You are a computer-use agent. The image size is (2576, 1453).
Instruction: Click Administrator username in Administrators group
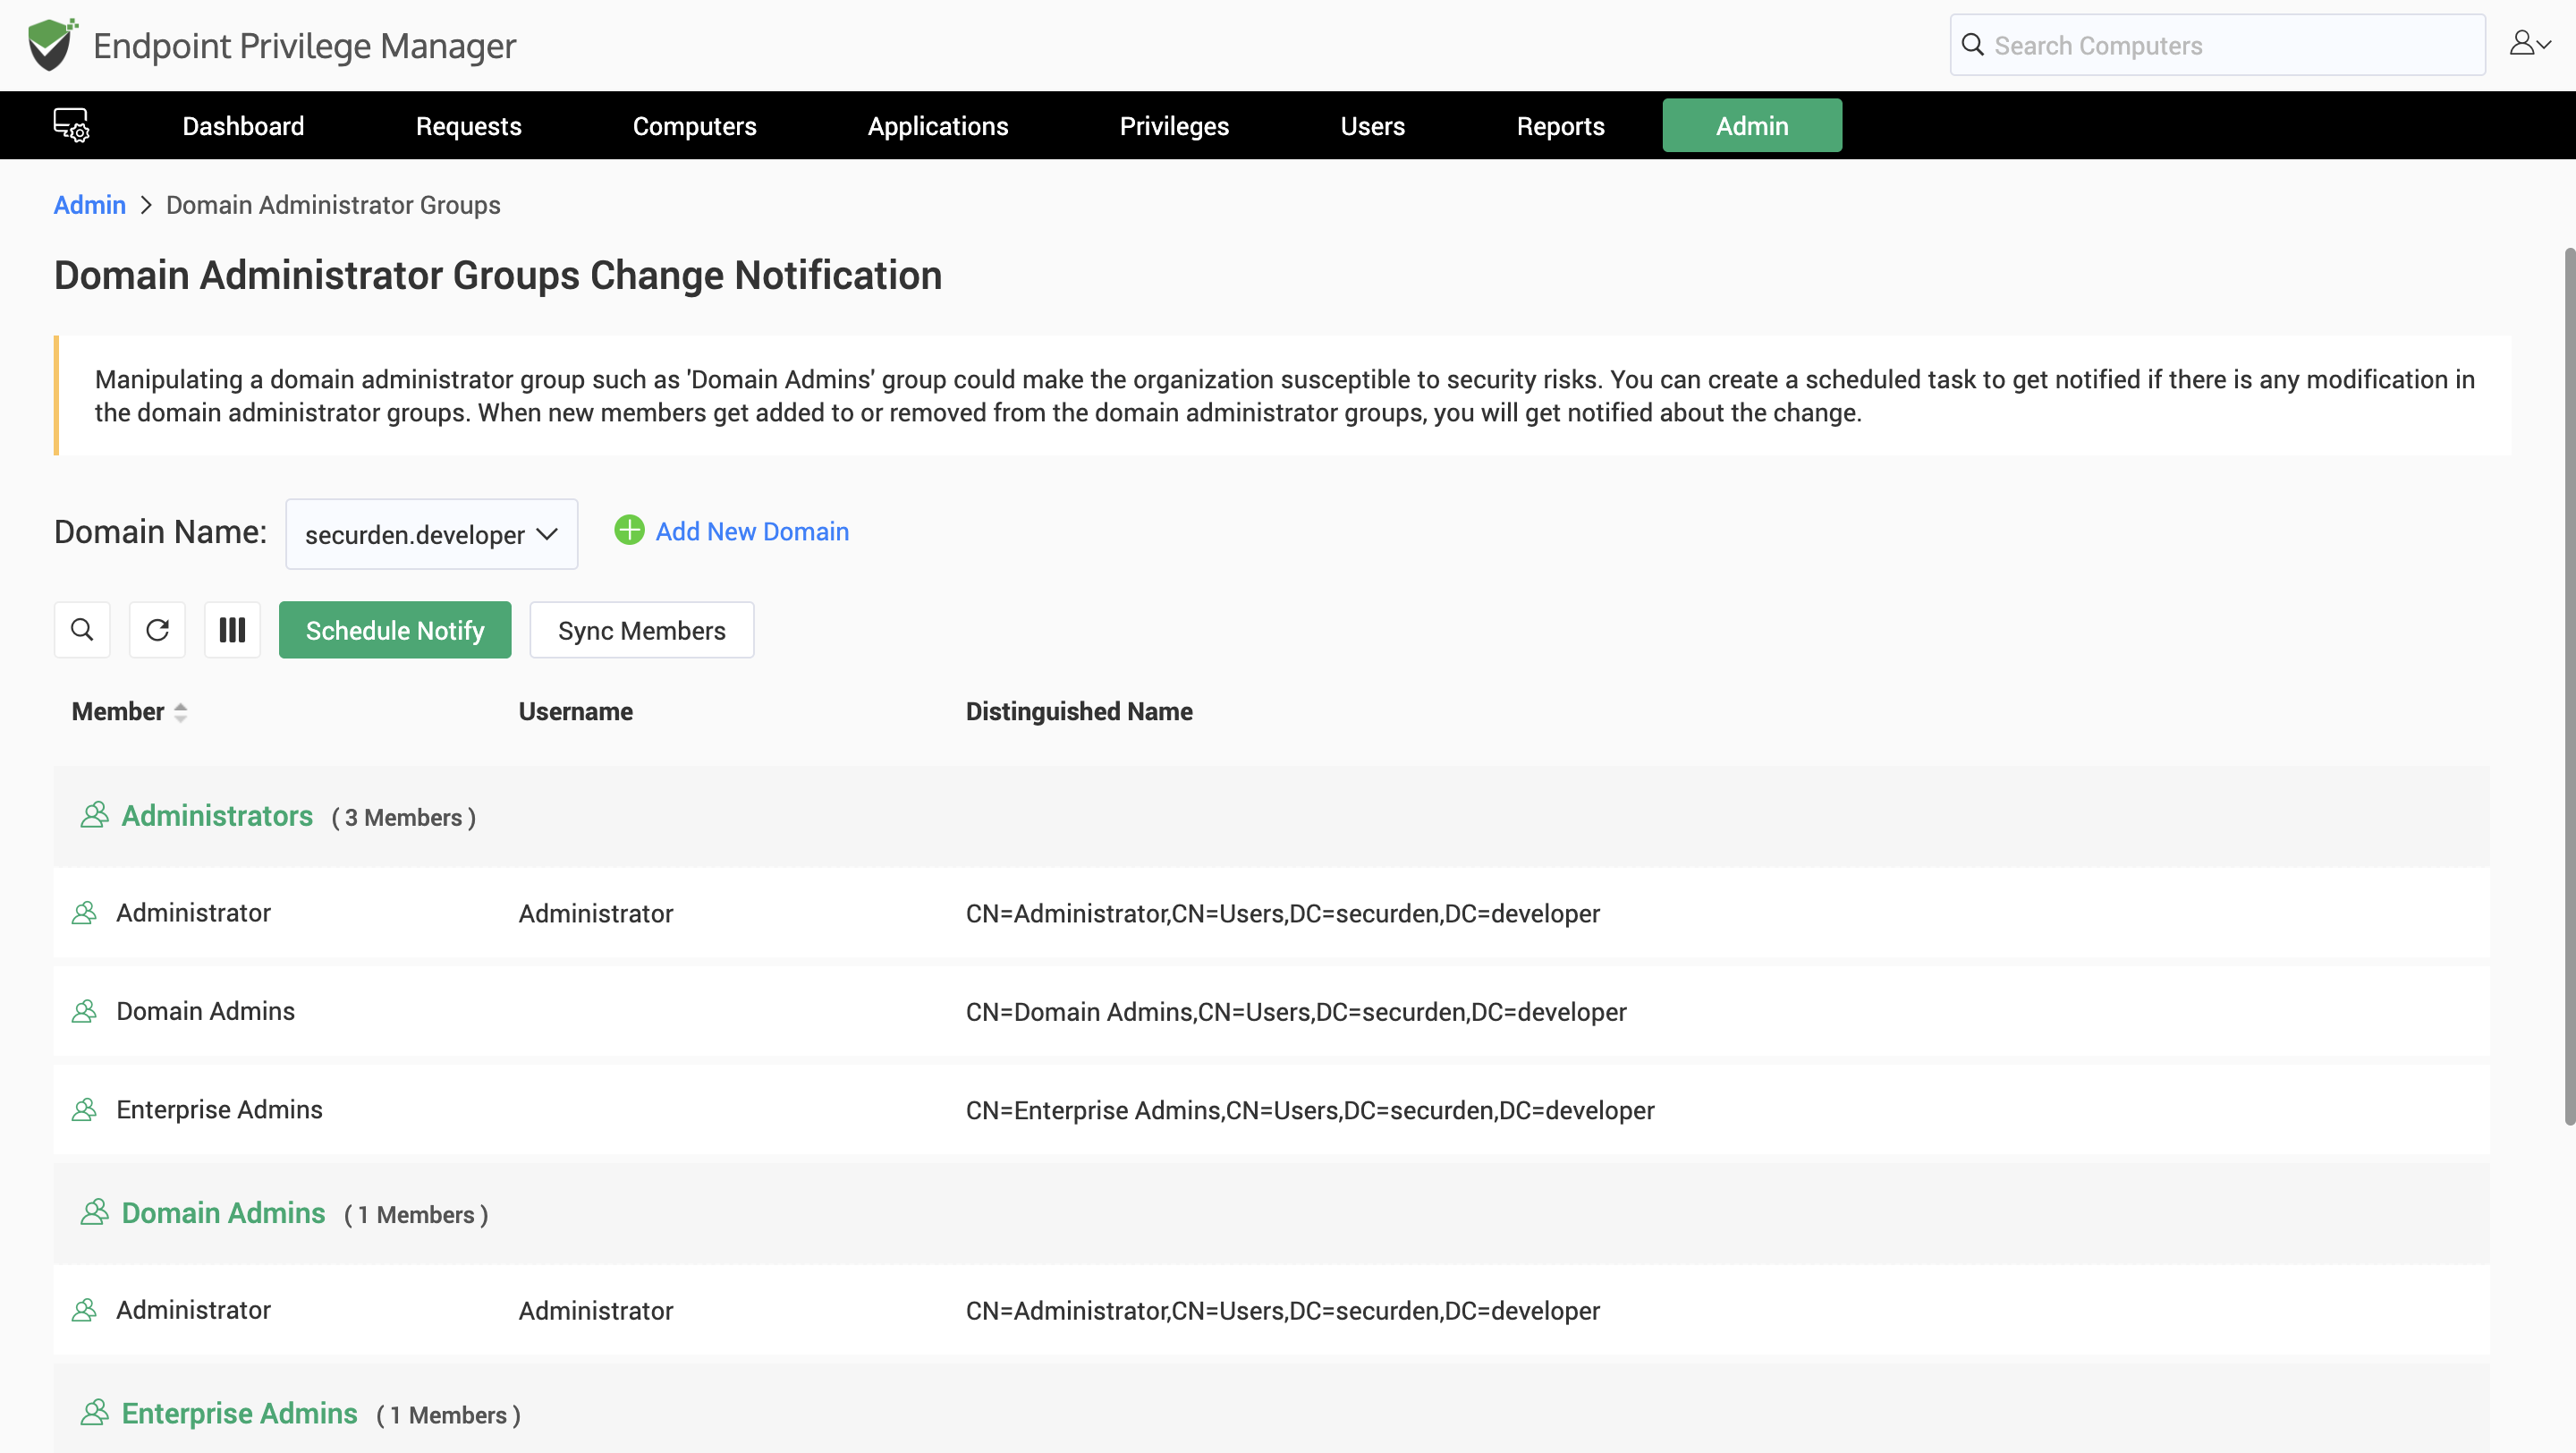coord(596,914)
